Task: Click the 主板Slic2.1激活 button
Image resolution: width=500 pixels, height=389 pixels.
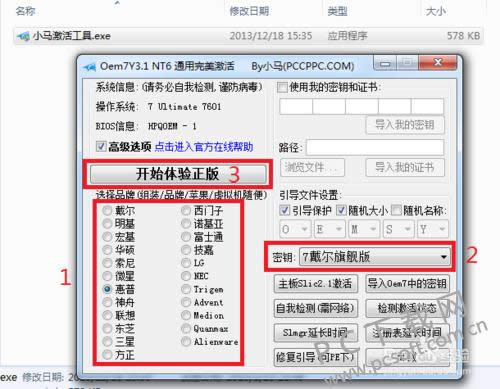Action: click(316, 284)
